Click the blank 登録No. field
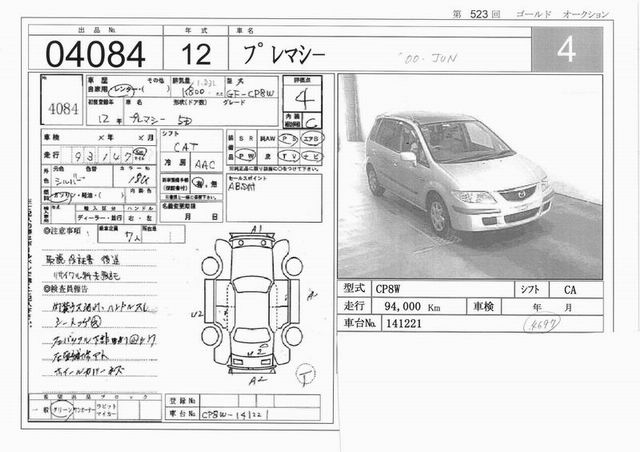The height and width of the screenshot is (452, 640). pos(260,401)
